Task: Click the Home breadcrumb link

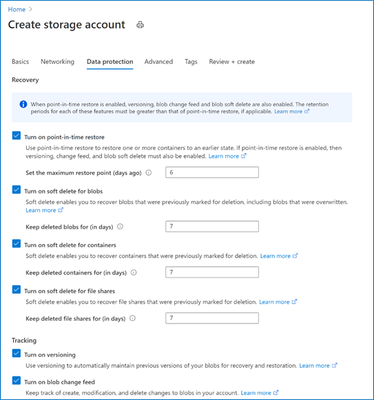Action: (16, 9)
